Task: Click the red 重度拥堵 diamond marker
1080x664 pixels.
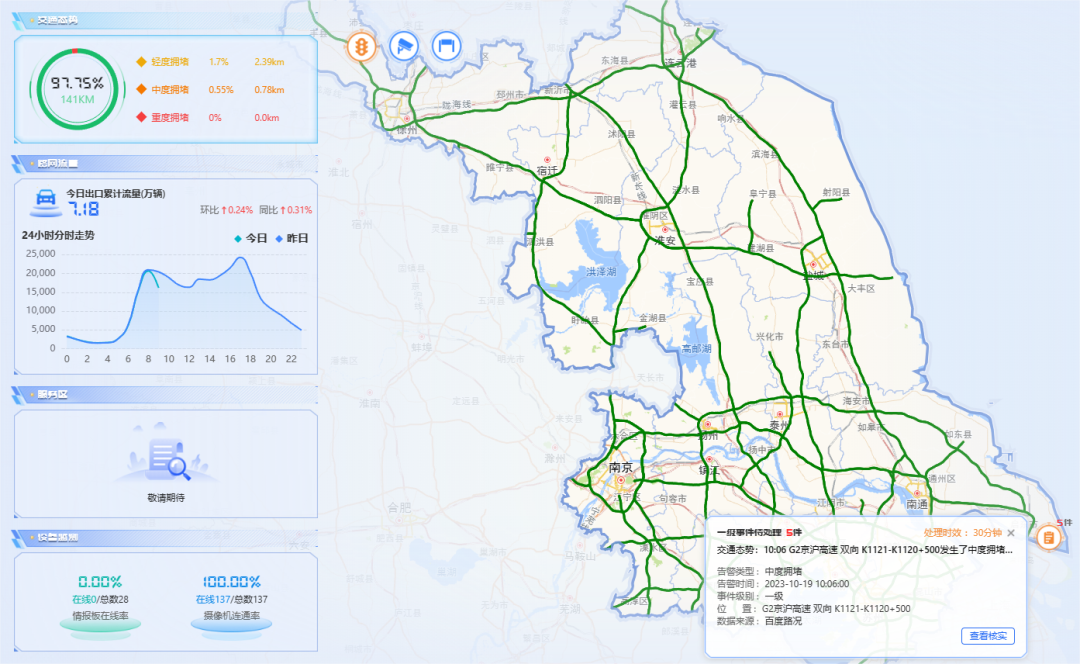Action: (x=141, y=118)
